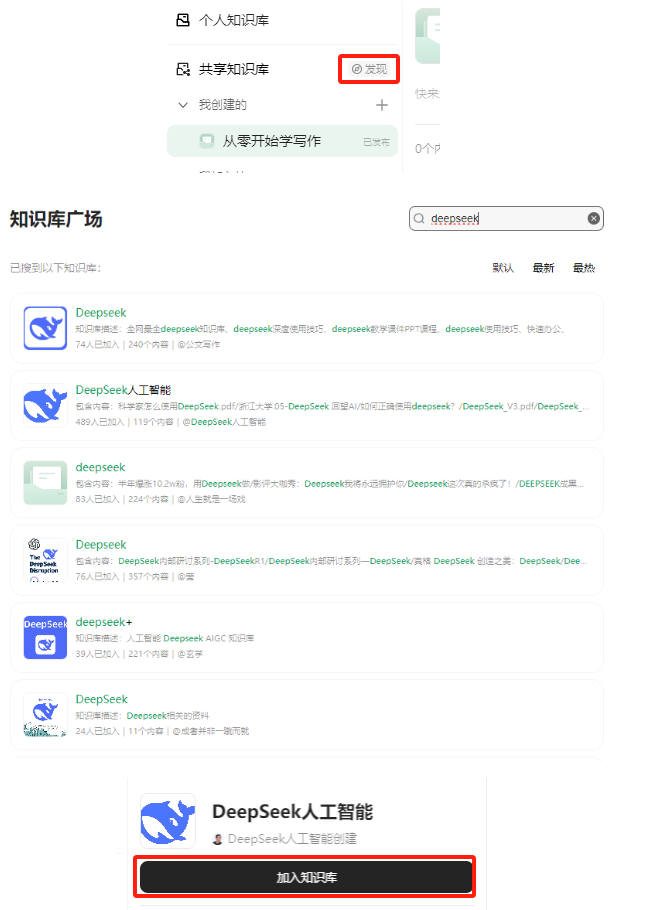Click the @玄学 author text

coord(190,654)
